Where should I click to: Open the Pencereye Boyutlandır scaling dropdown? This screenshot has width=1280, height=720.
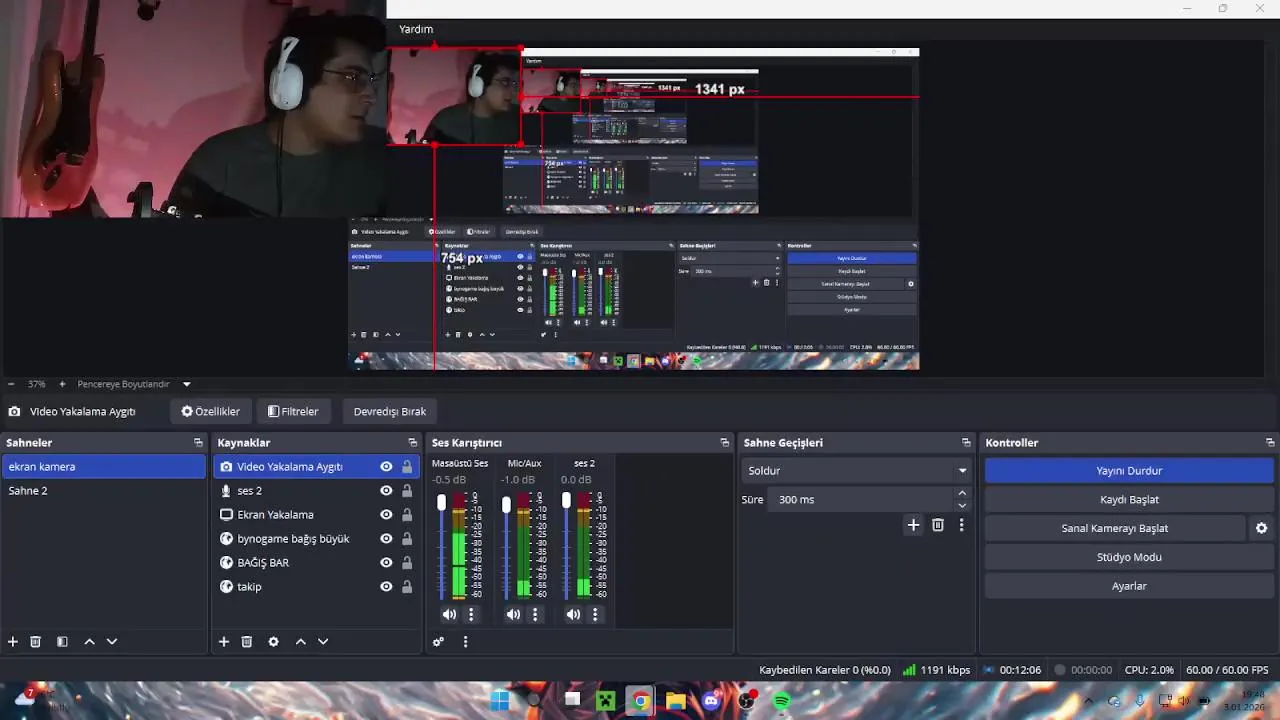186,384
